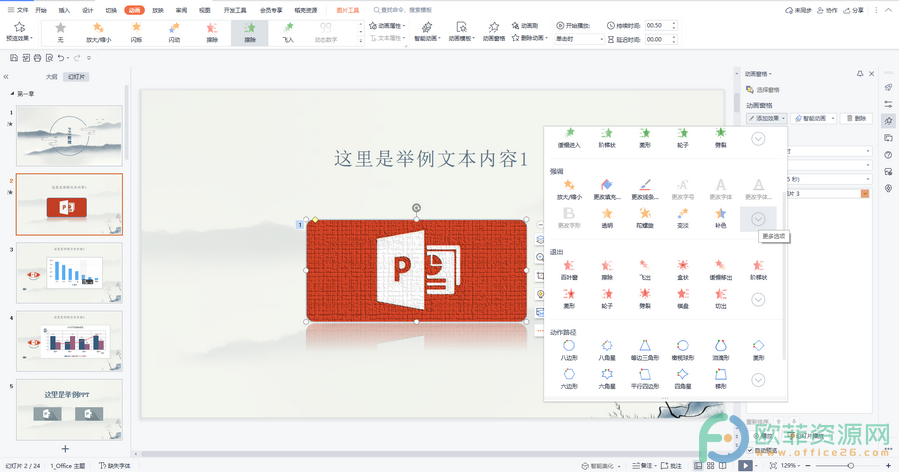Apply 盒状 exit effect in popup
Screen dimensions: 899x472
click(x=683, y=270)
